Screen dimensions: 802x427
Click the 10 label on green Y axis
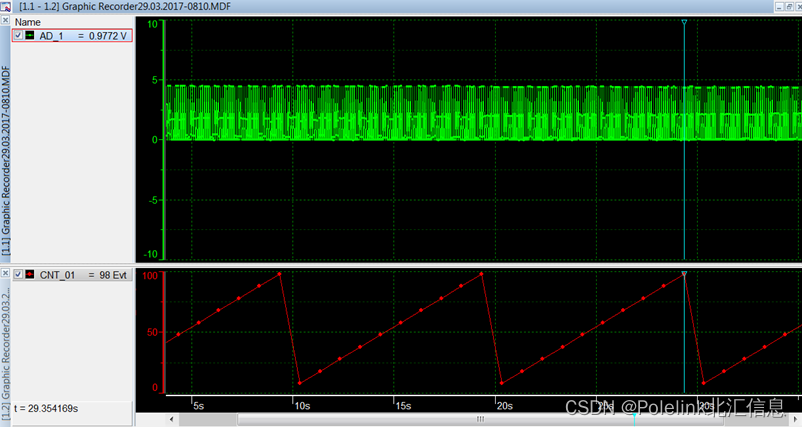(152, 24)
